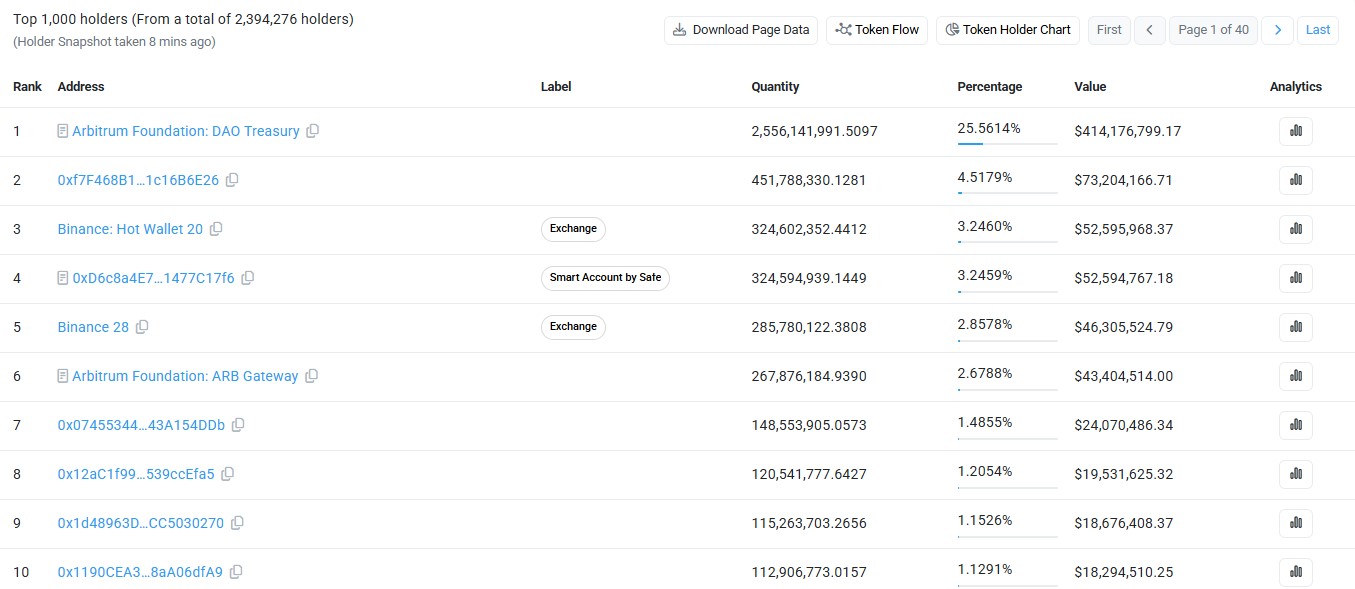Click the Quantity column header

tap(775, 87)
